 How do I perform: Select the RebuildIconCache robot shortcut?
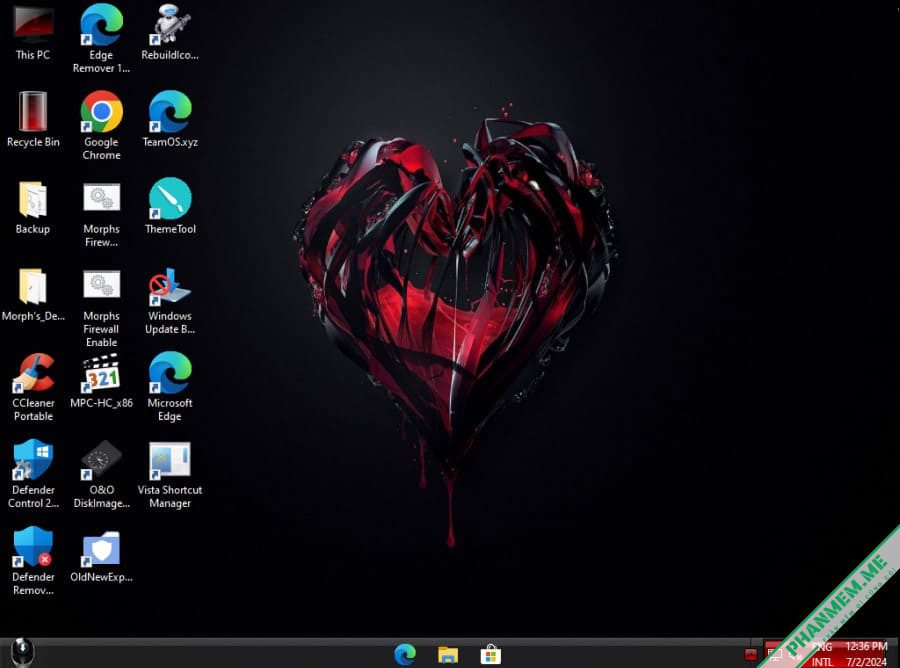pyautogui.click(x=170, y=32)
